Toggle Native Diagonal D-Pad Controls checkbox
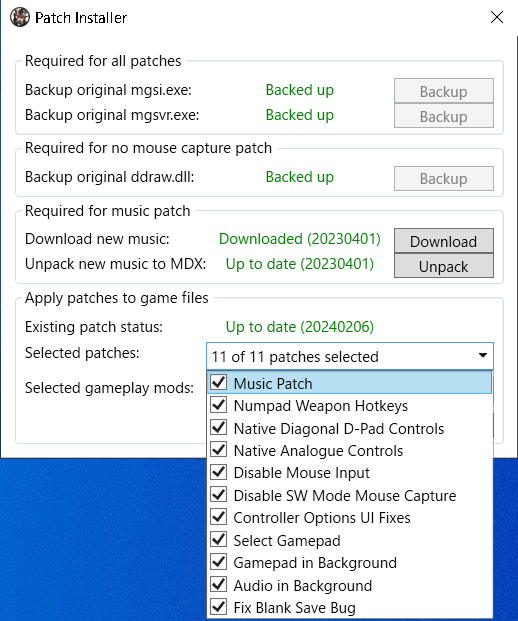The width and height of the screenshot is (518, 621). coord(219,428)
